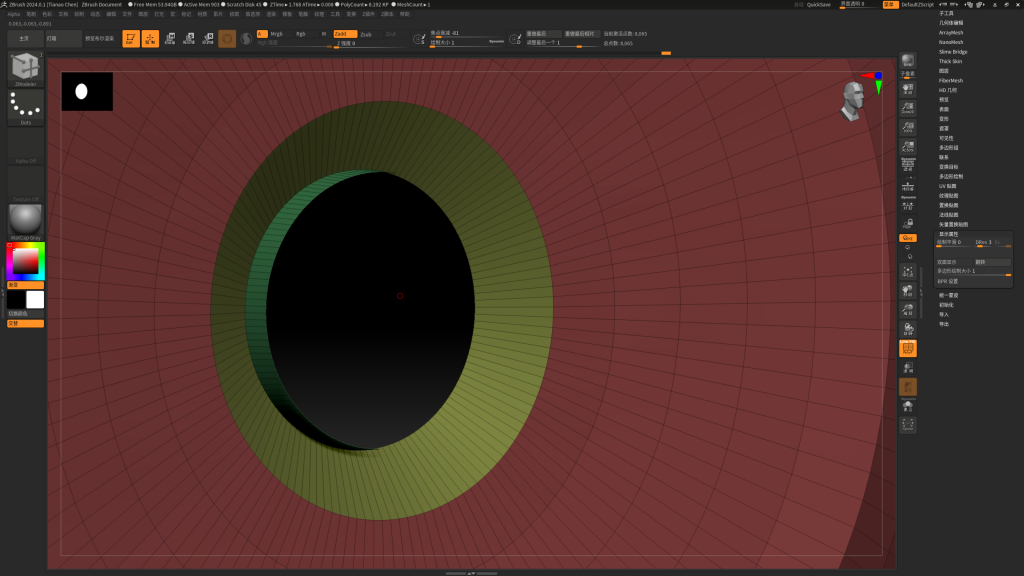Click the QuickSave button
Screen dimensions: 1024x576
pos(818,5)
